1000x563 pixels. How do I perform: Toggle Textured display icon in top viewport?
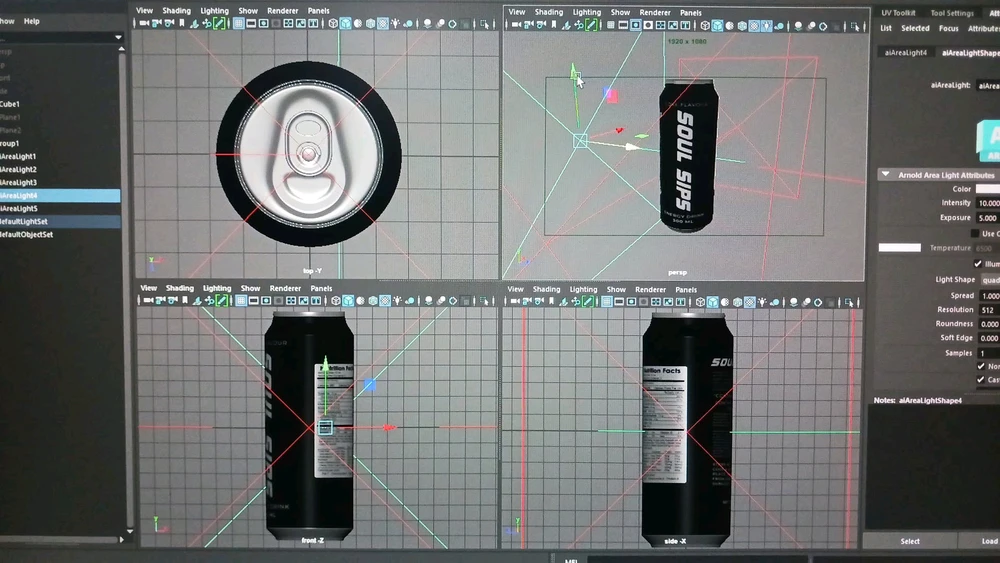[381, 23]
